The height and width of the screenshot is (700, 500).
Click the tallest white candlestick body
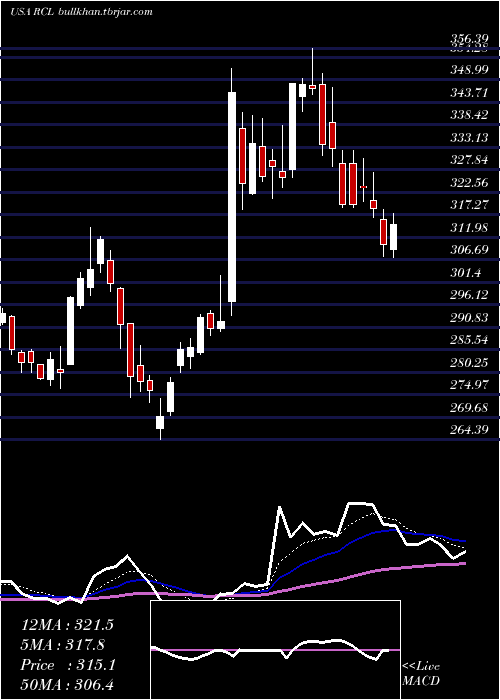pos(232,197)
